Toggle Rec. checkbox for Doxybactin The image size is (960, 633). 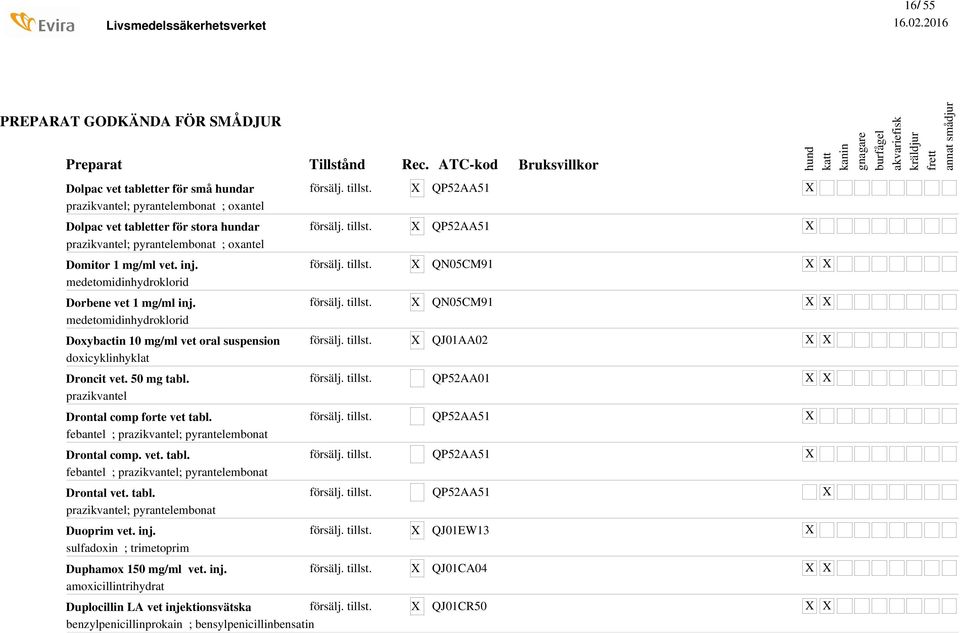point(416,340)
